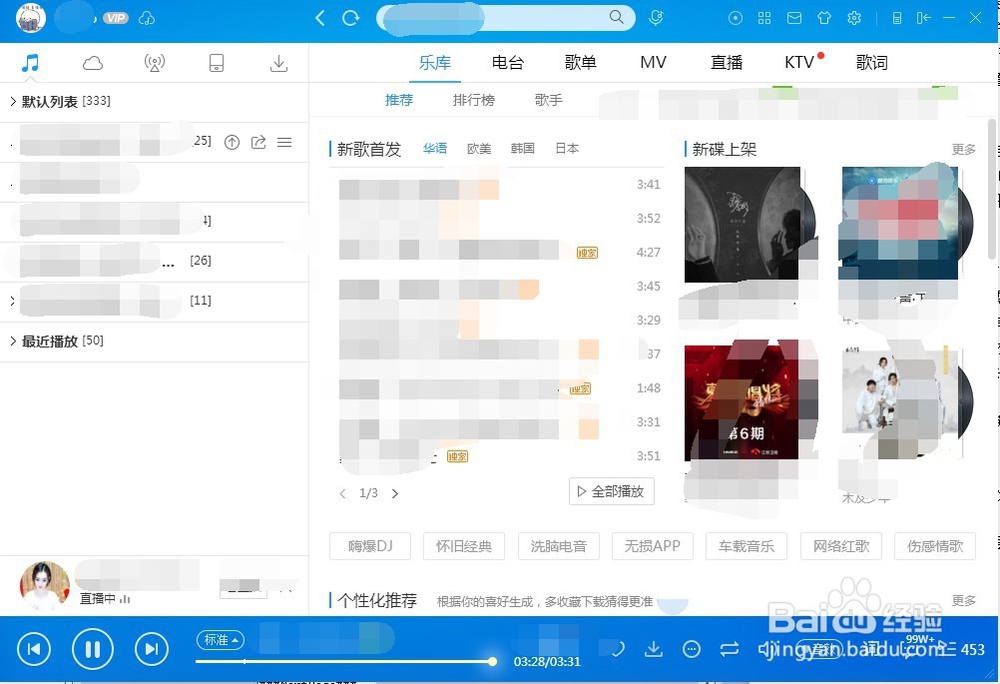Expand the 最近播放 list
The width and height of the screenshot is (1000, 684).
coord(13,341)
